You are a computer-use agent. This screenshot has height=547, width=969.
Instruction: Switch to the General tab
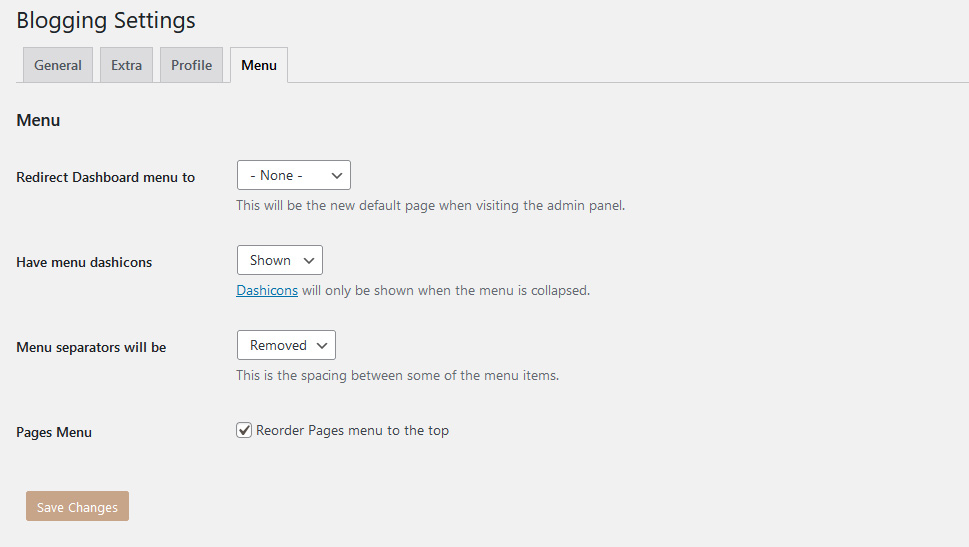click(x=57, y=65)
